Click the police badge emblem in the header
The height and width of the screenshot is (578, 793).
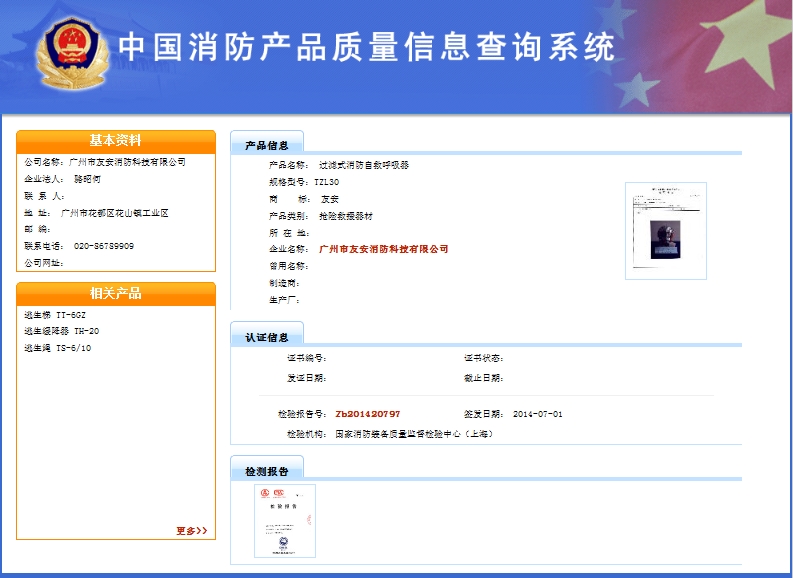point(69,51)
